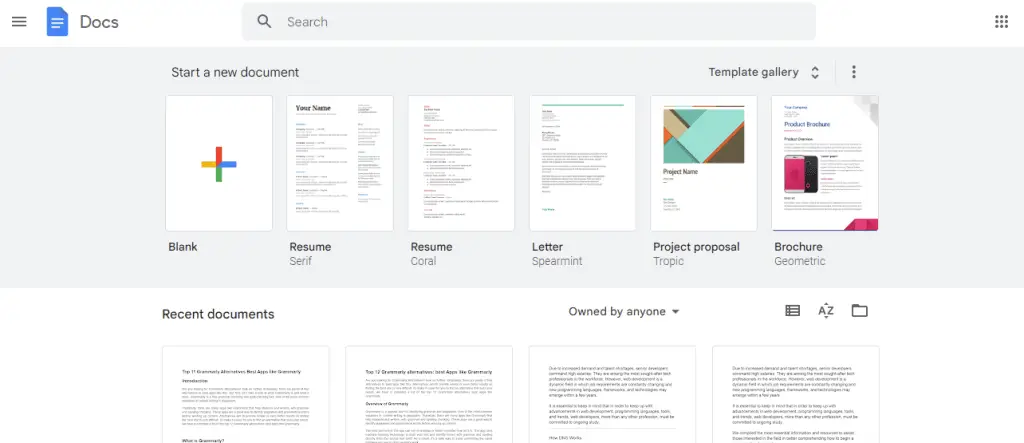The height and width of the screenshot is (443, 1024).
Task: Click into the Search field
Action: click(x=528, y=22)
